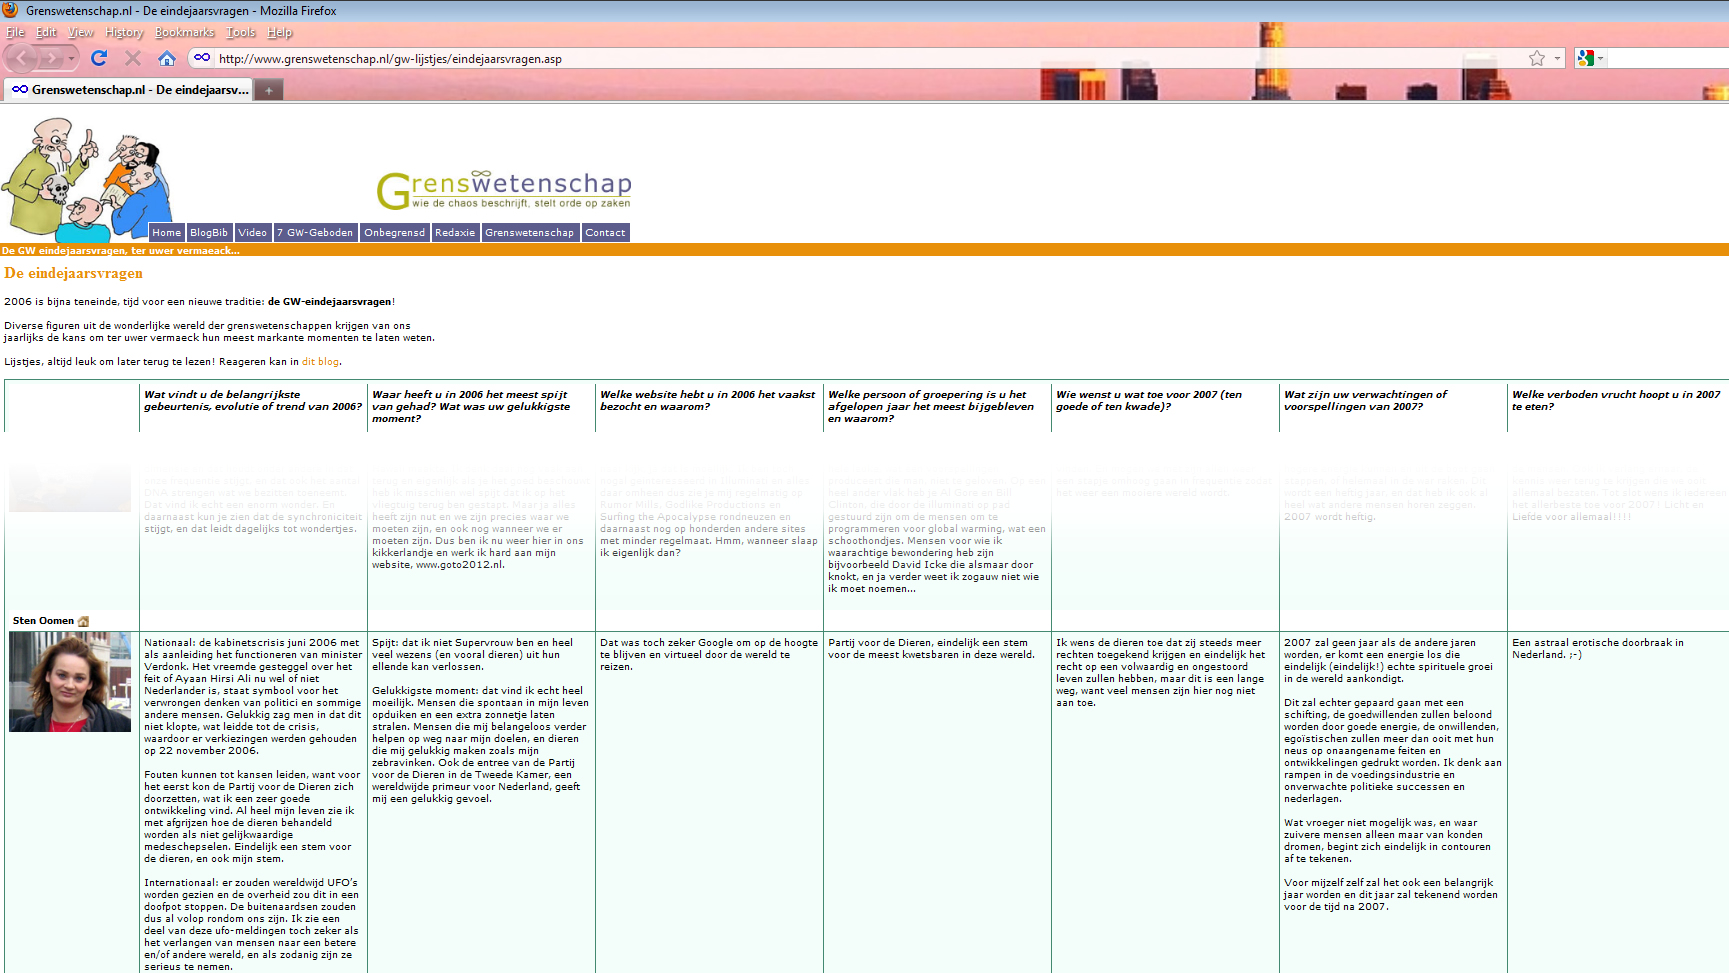Go to the Firefox home page icon

(167, 58)
